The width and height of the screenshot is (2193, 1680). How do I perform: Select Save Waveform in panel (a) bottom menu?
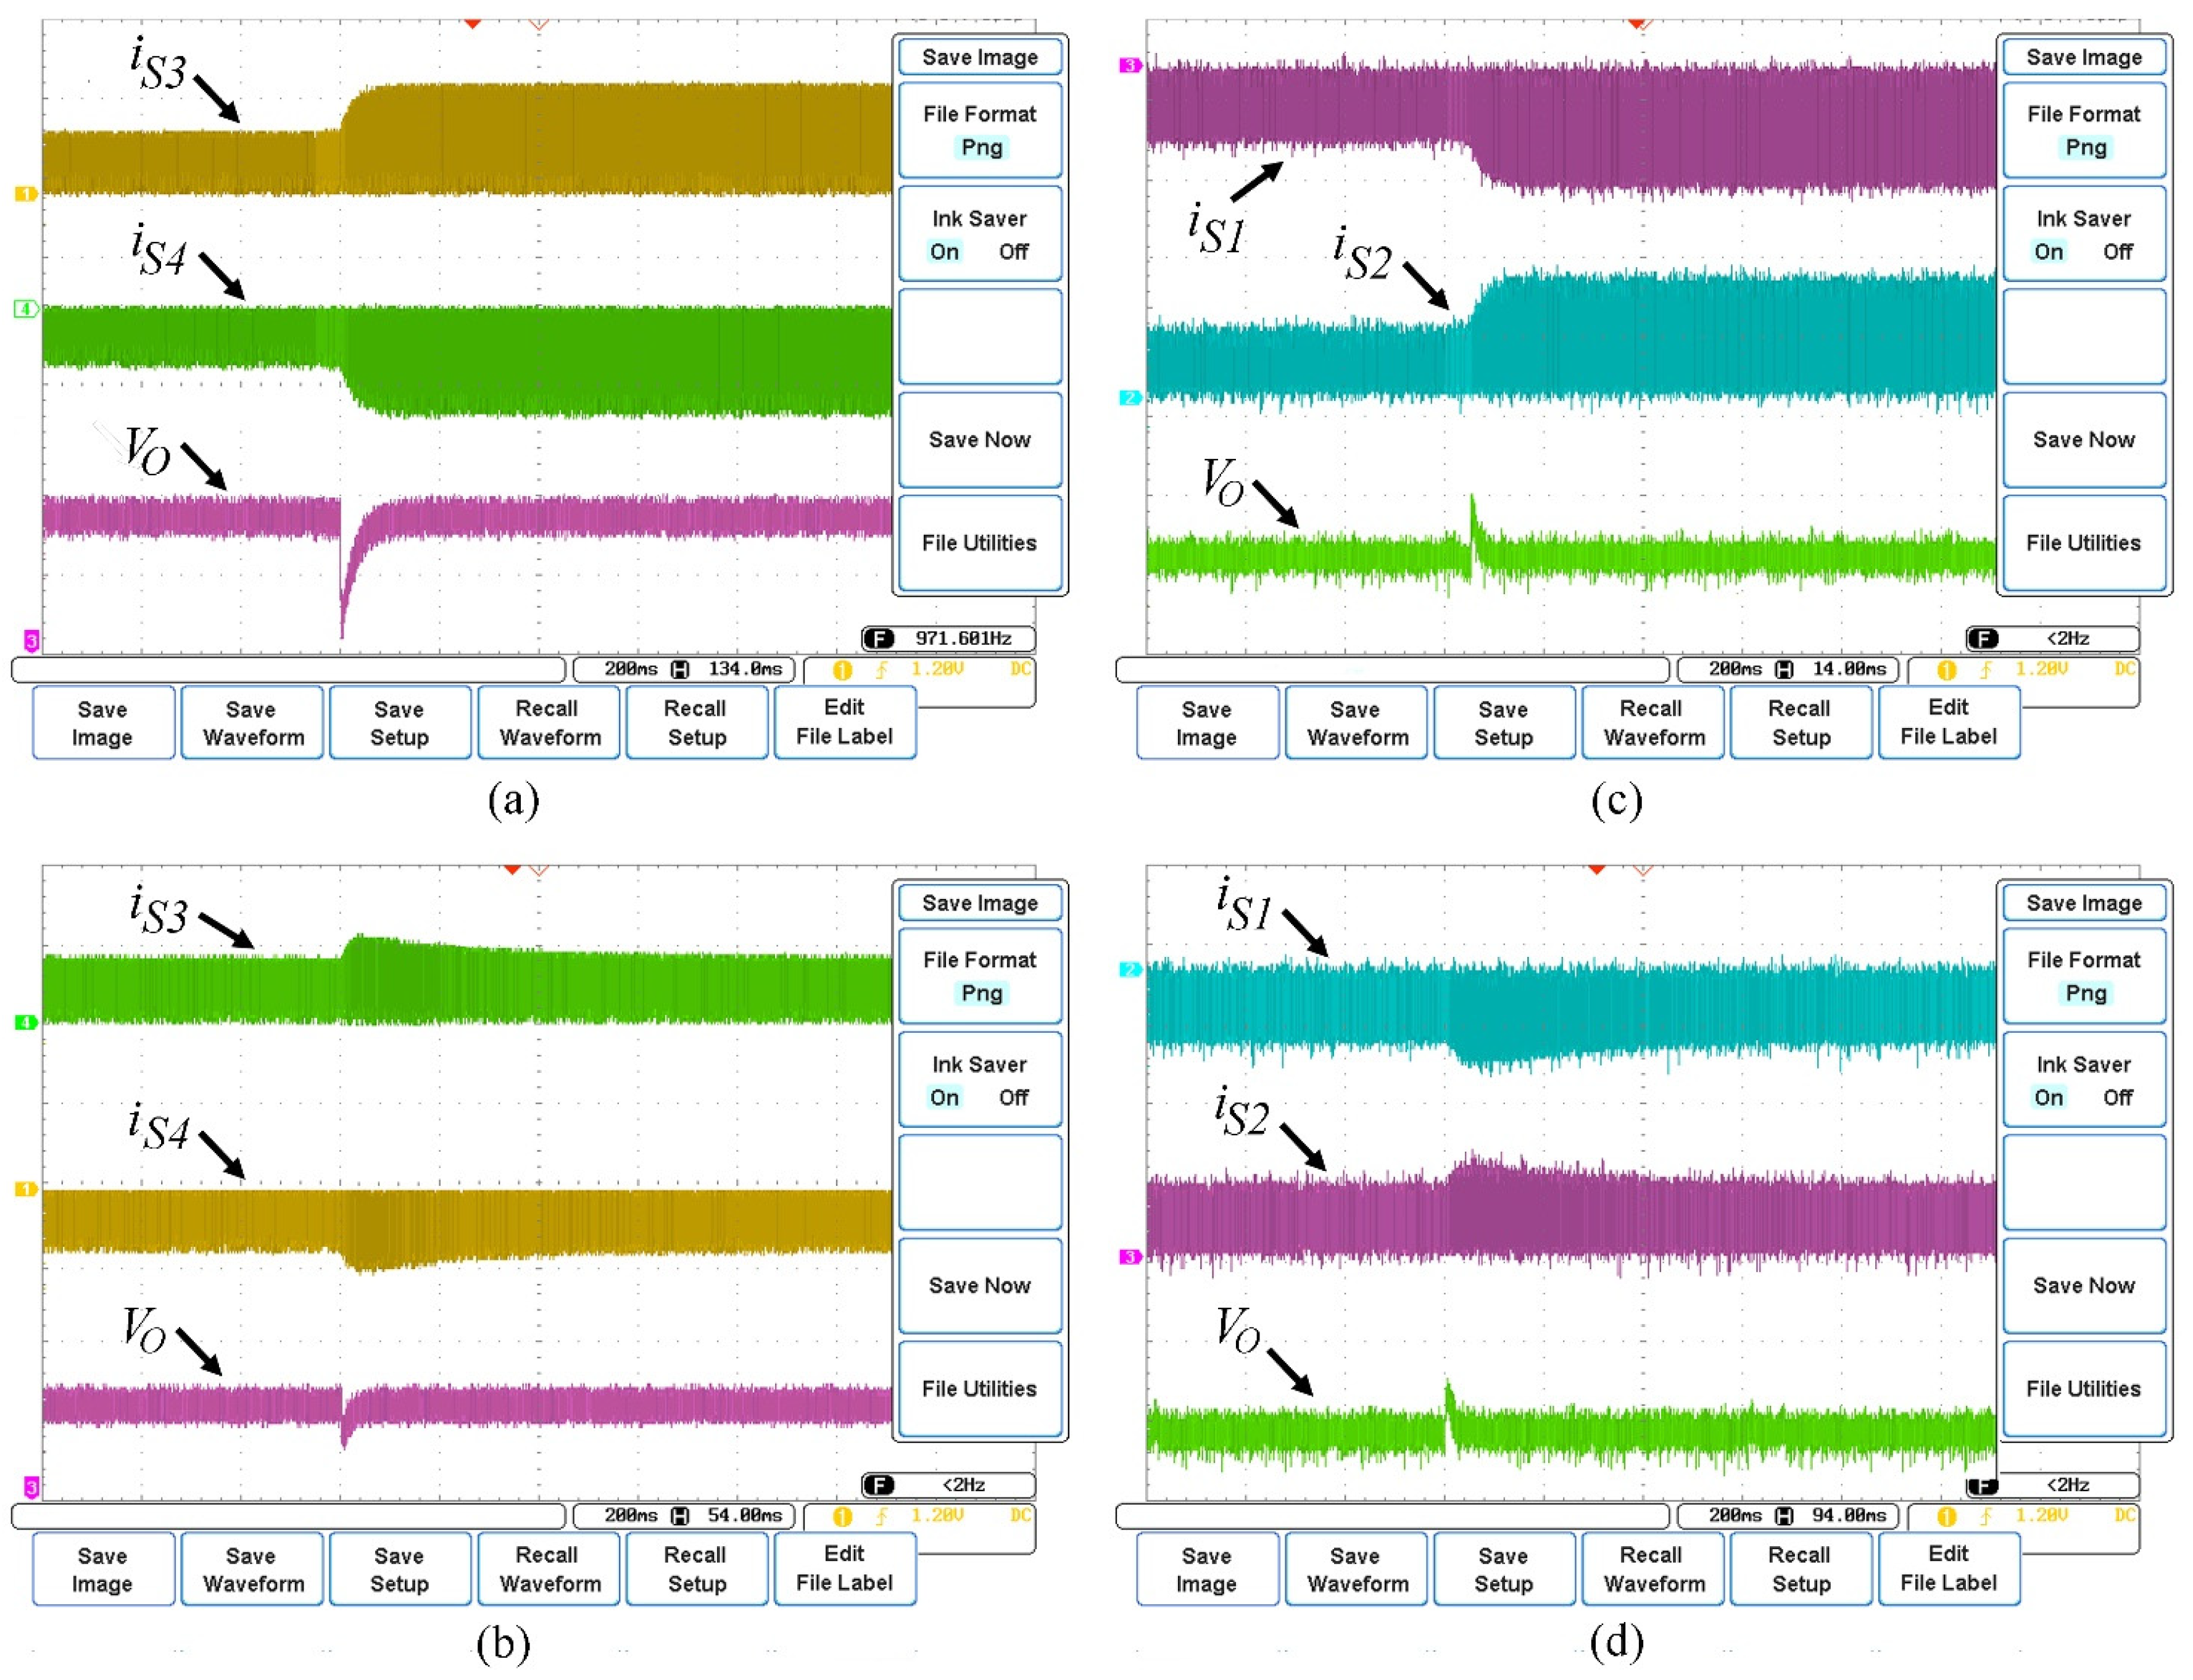(x=252, y=723)
